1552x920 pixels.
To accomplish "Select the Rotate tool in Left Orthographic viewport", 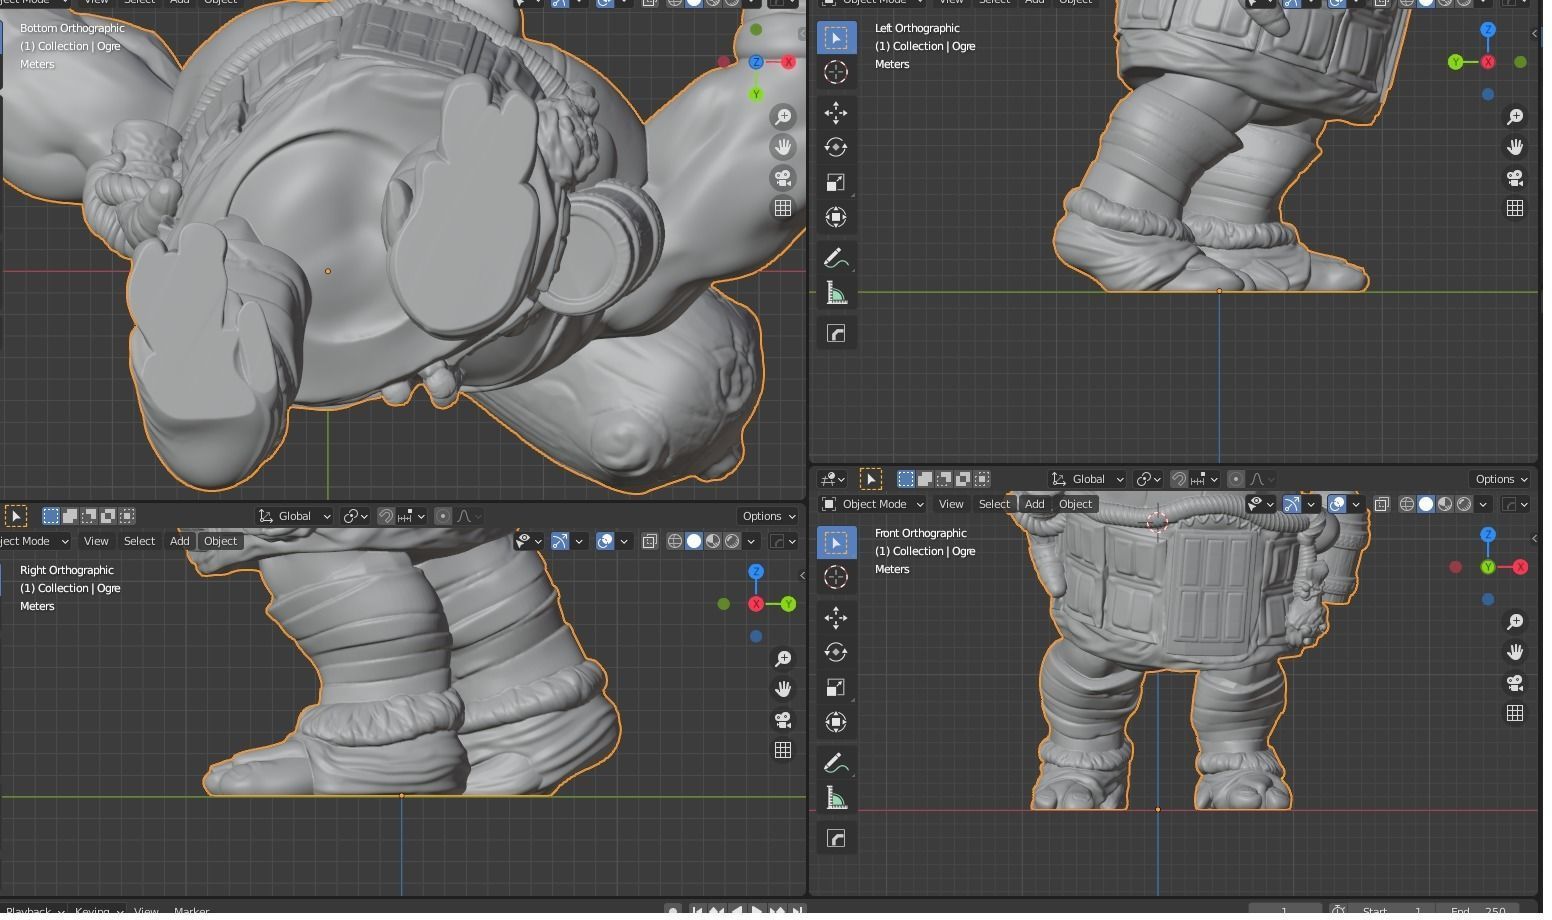I will (x=836, y=148).
